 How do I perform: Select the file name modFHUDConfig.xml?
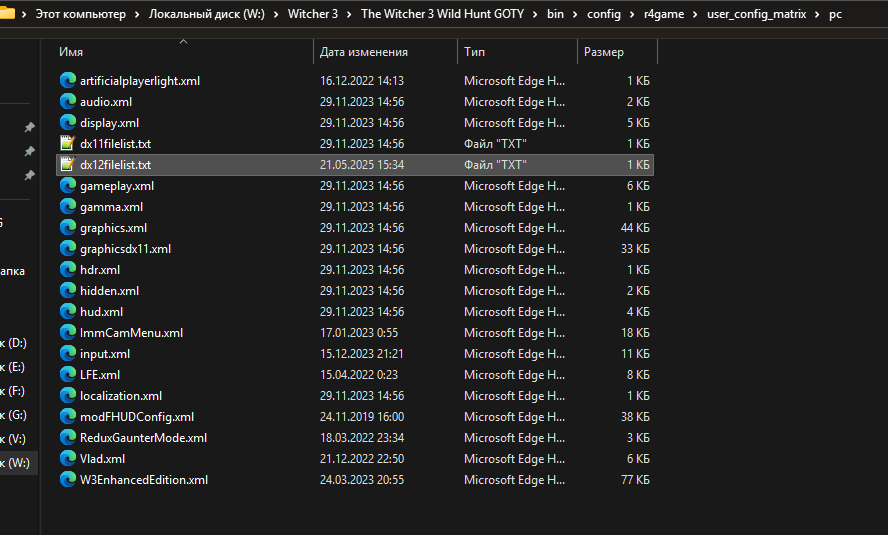pyautogui.click(x=137, y=417)
